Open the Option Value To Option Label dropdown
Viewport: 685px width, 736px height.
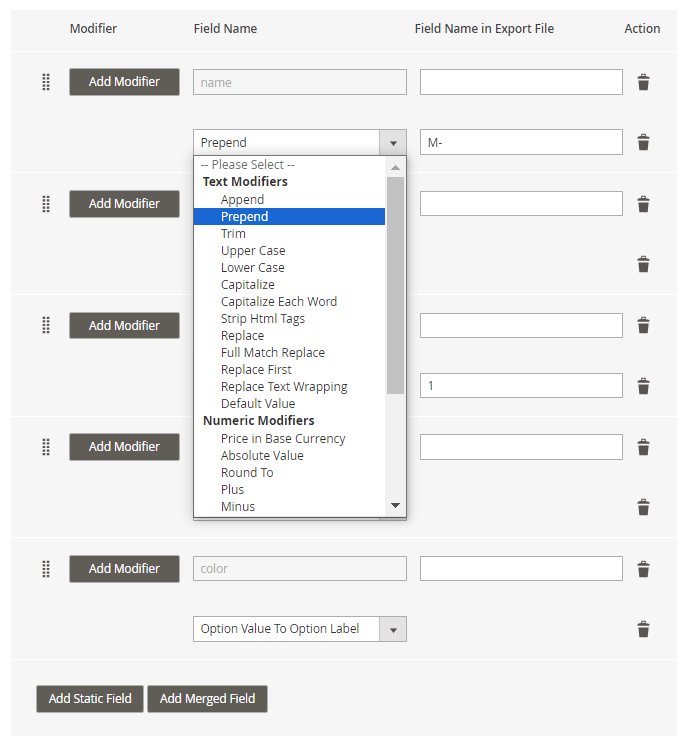coord(300,629)
